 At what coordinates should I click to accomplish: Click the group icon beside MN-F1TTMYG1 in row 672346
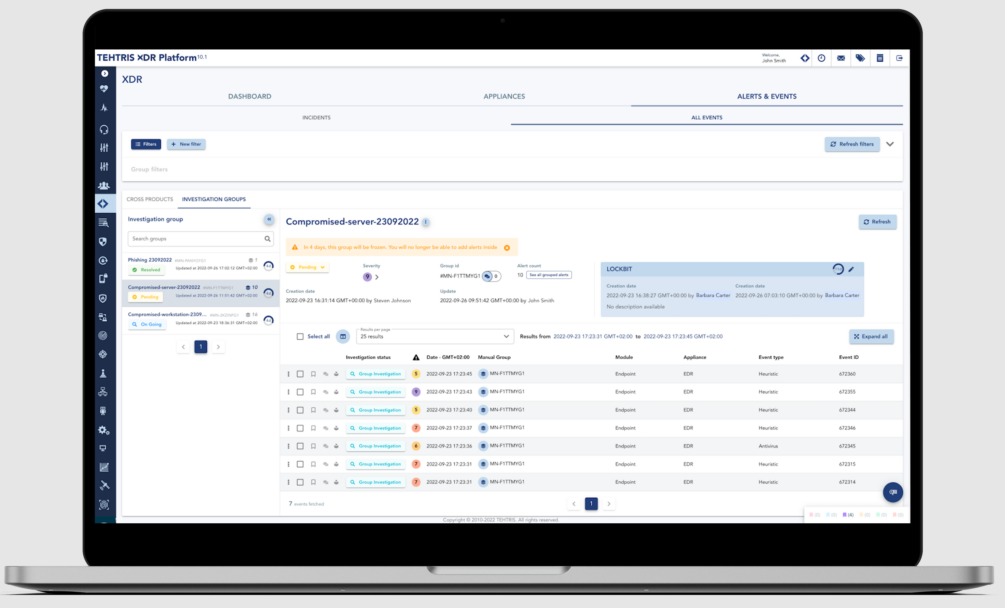483,428
